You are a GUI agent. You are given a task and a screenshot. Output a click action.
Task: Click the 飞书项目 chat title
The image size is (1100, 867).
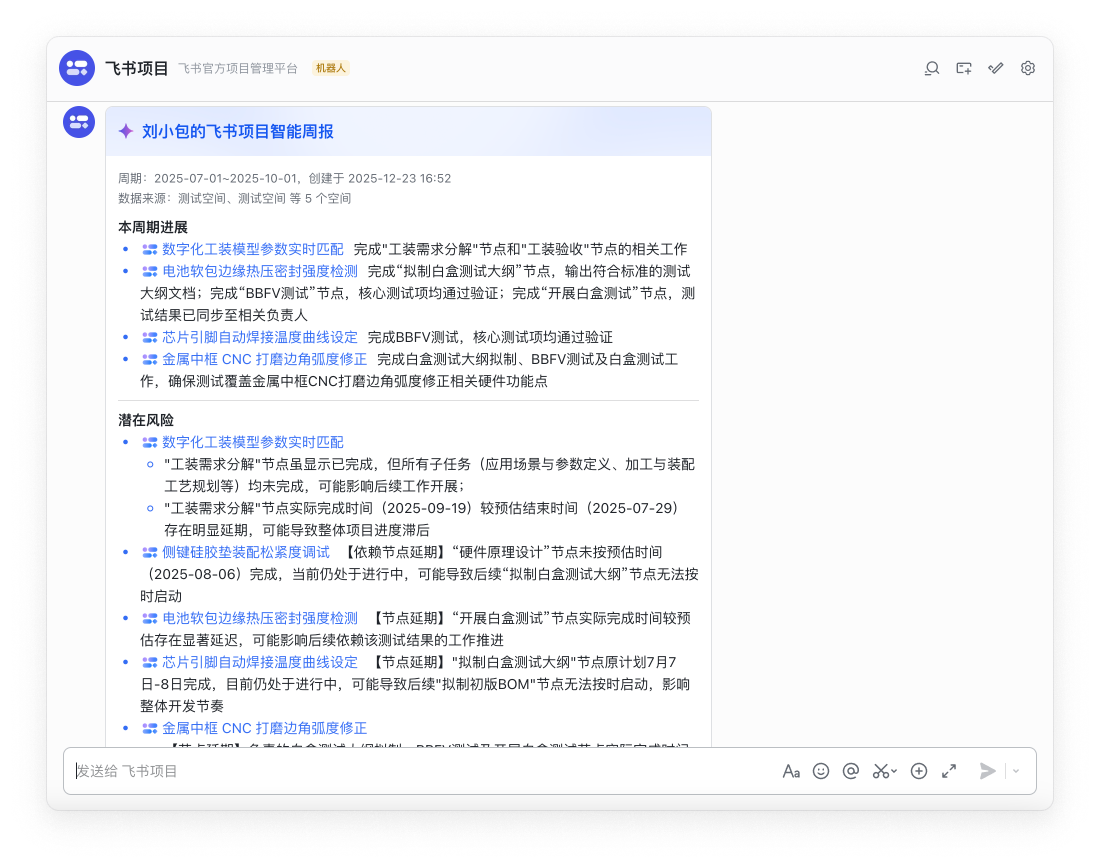click(x=137, y=68)
